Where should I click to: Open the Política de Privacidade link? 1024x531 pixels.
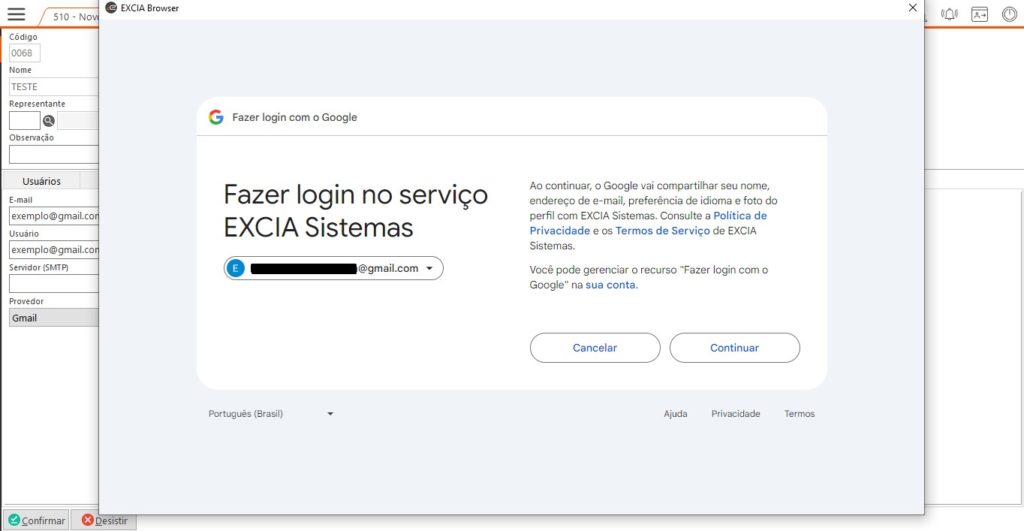pos(648,223)
